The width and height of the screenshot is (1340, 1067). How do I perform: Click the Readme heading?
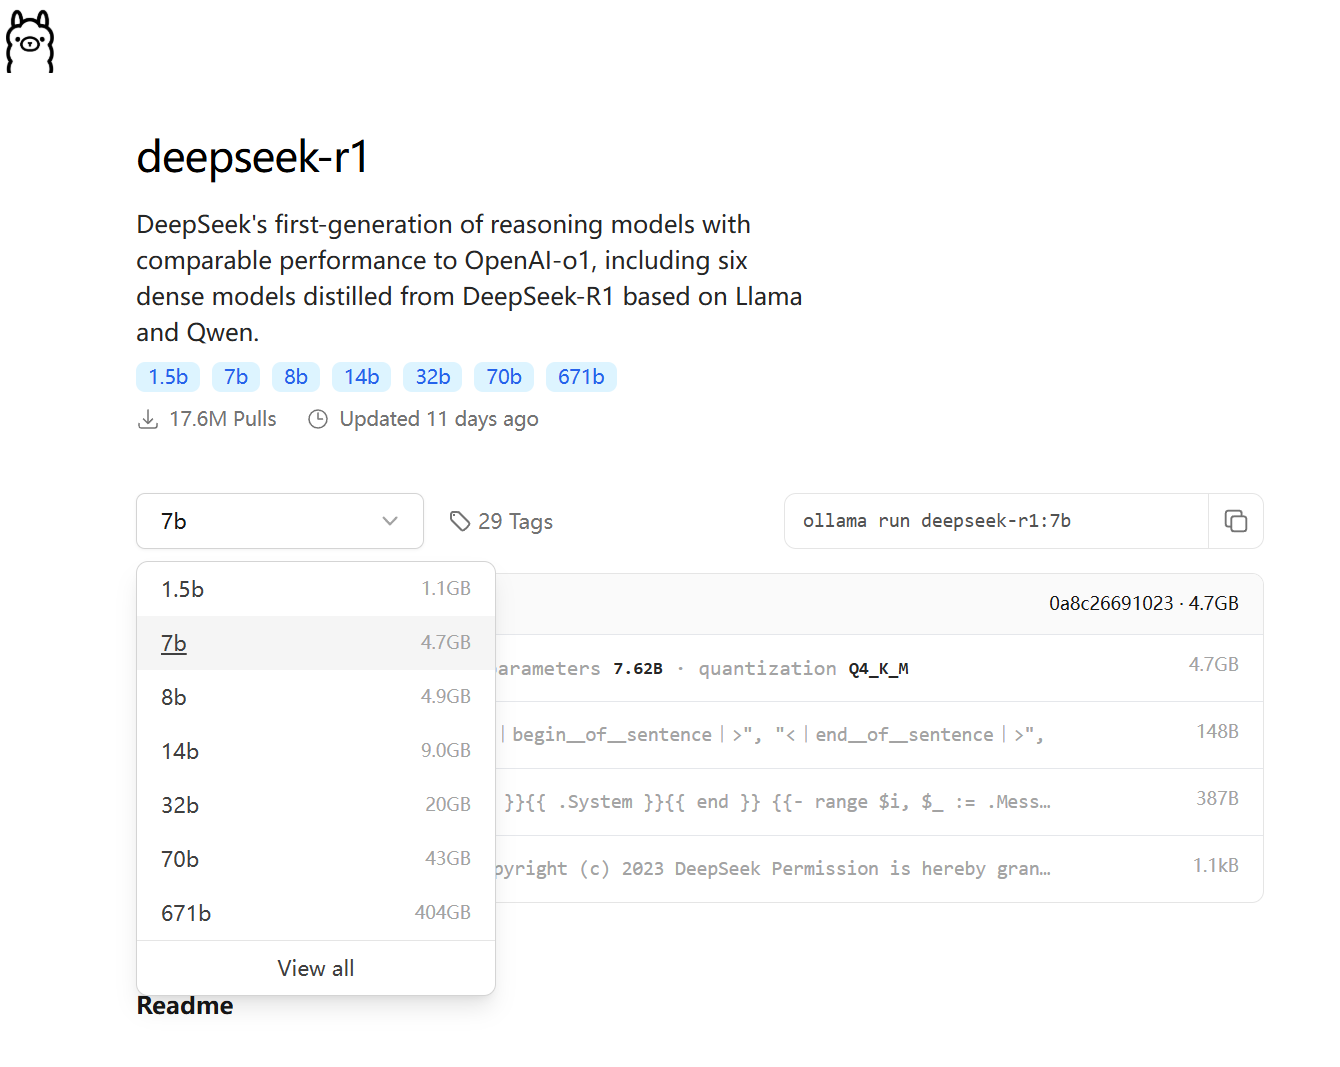[185, 1006]
